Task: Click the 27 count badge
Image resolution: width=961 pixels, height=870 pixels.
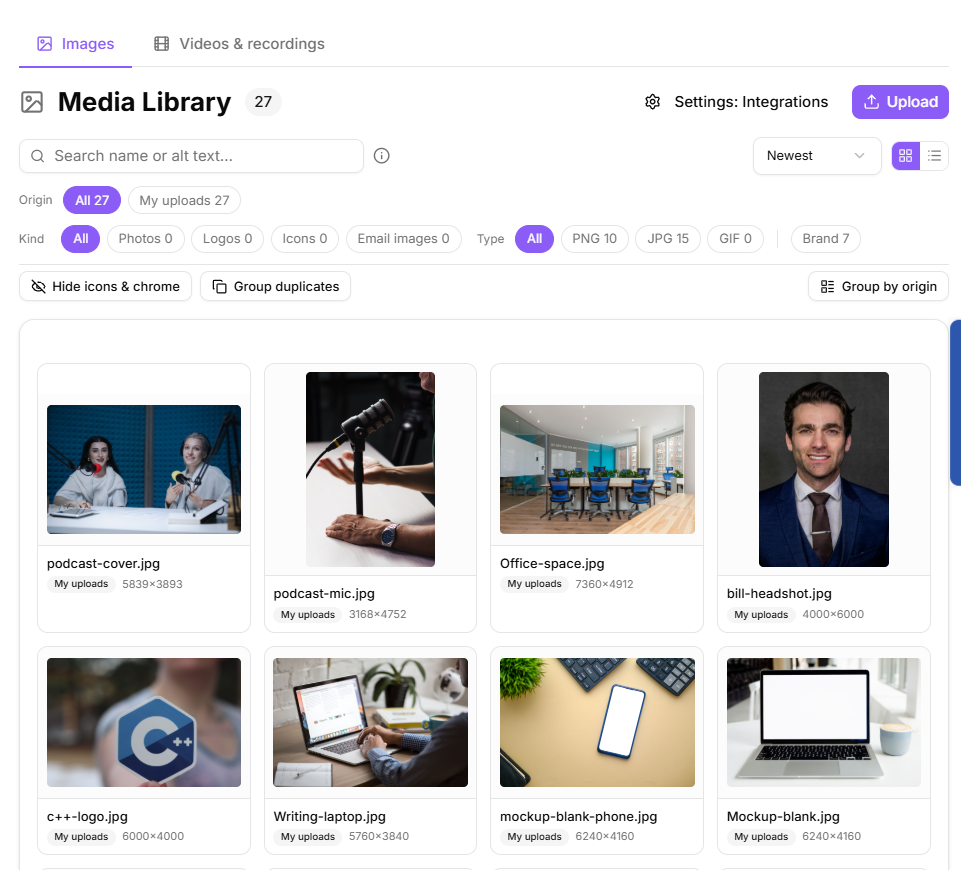Action: coord(263,102)
